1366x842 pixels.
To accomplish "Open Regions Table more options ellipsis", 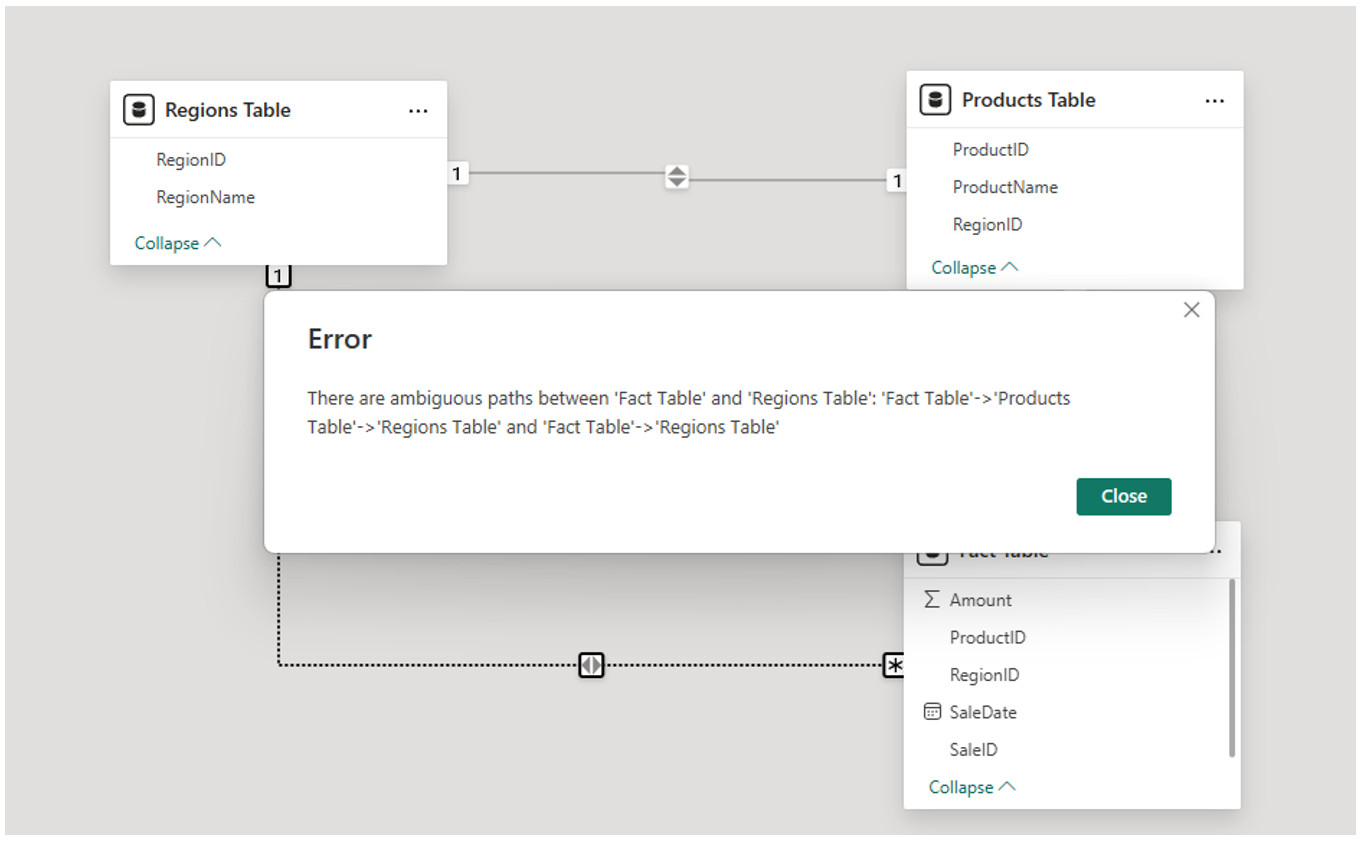I will pyautogui.click(x=418, y=111).
